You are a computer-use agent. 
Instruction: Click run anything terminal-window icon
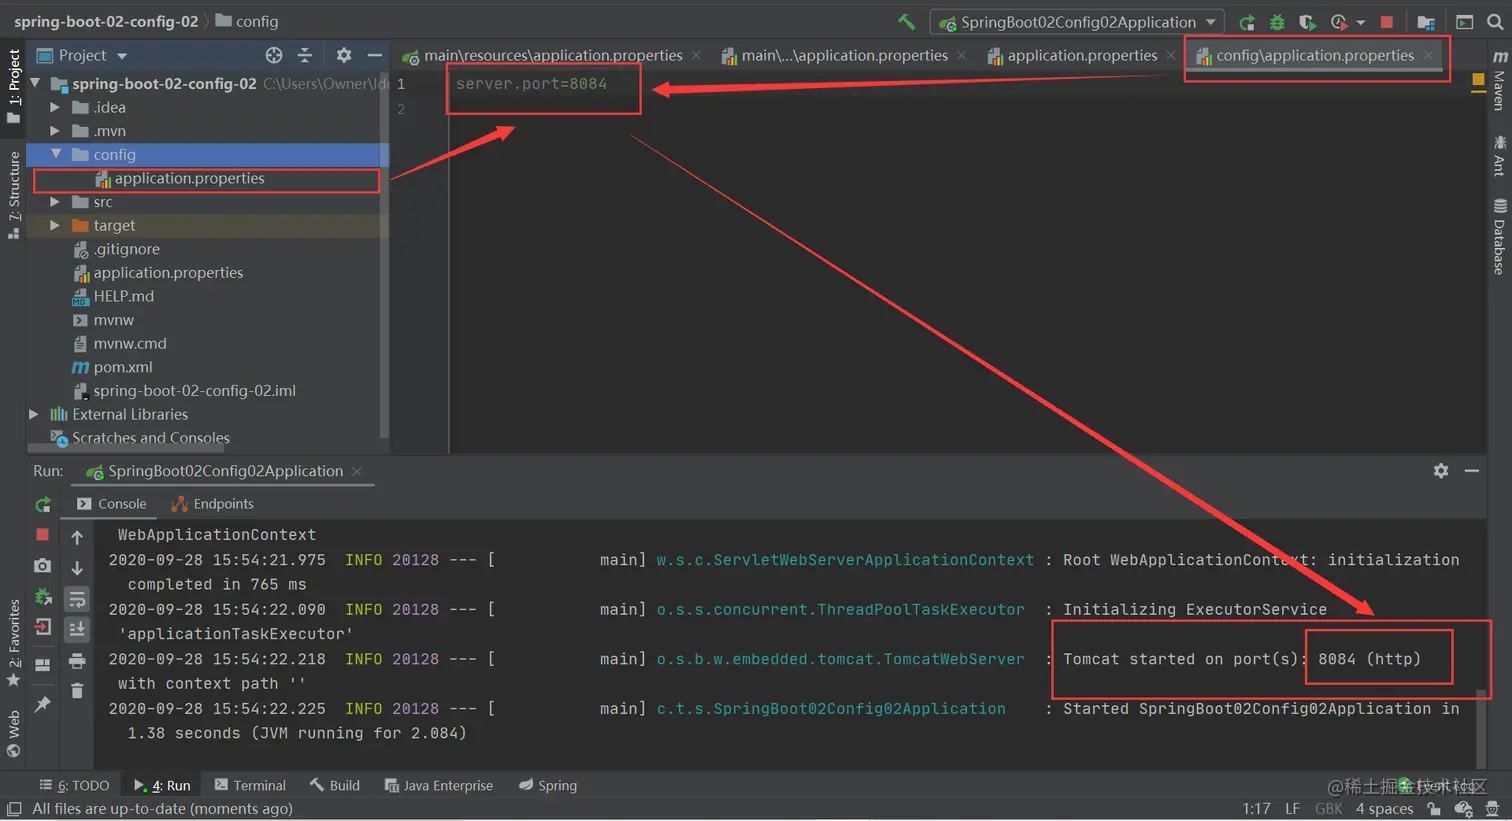tap(1464, 22)
